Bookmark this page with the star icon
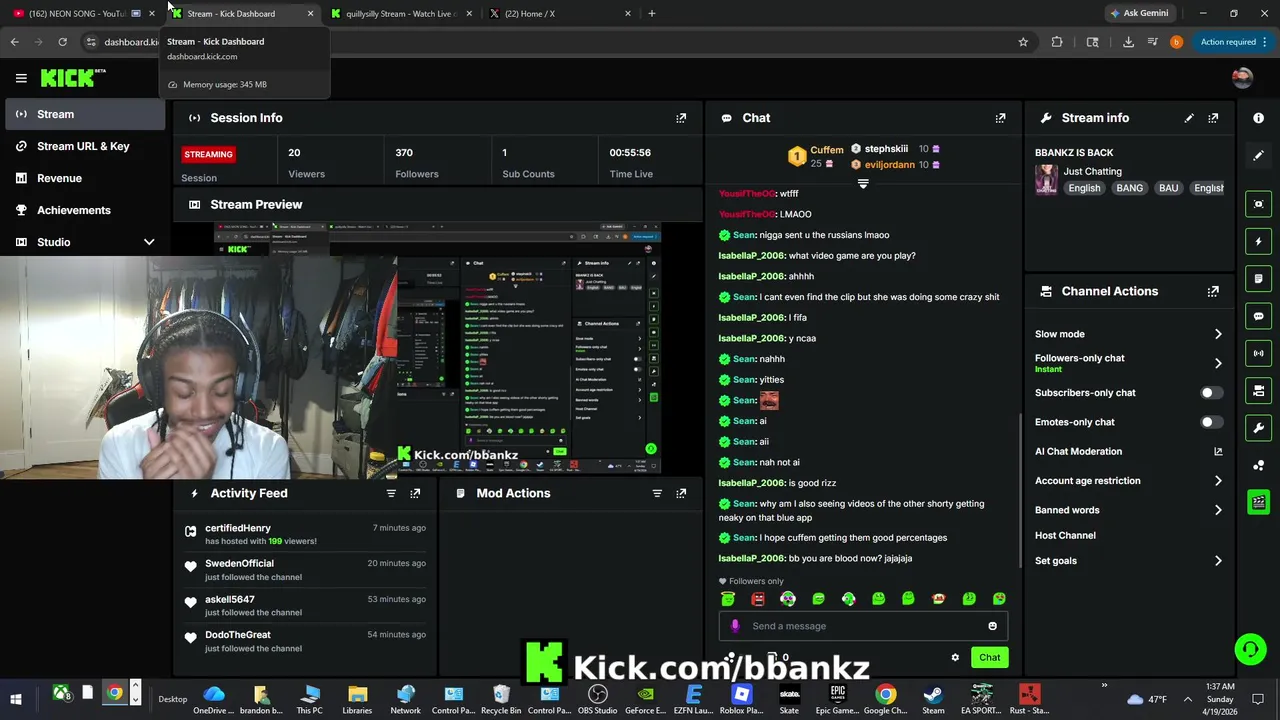Image resolution: width=1280 pixels, height=720 pixels. (x=1023, y=42)
